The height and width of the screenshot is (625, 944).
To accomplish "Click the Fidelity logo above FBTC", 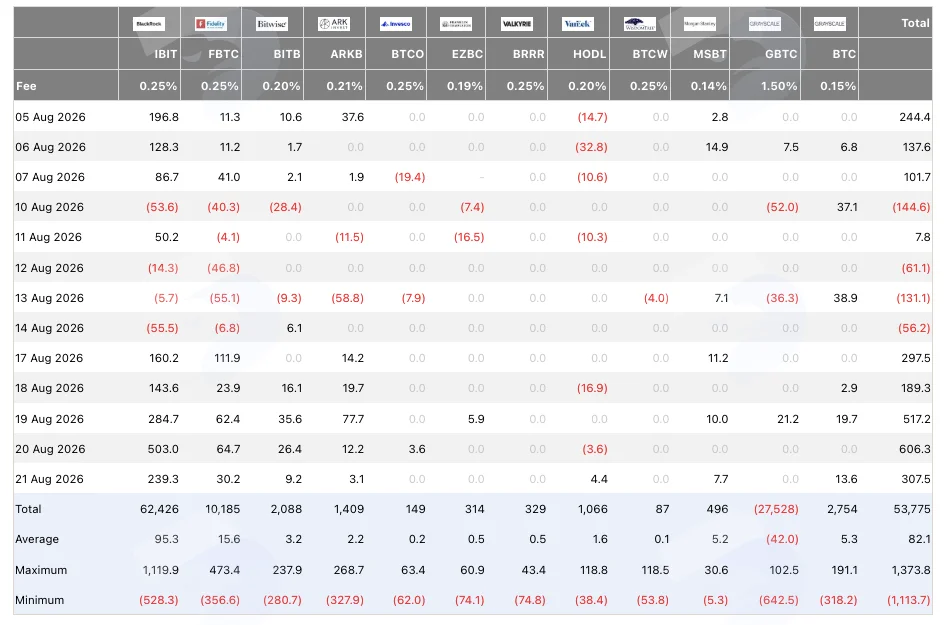I will (211, 23).
